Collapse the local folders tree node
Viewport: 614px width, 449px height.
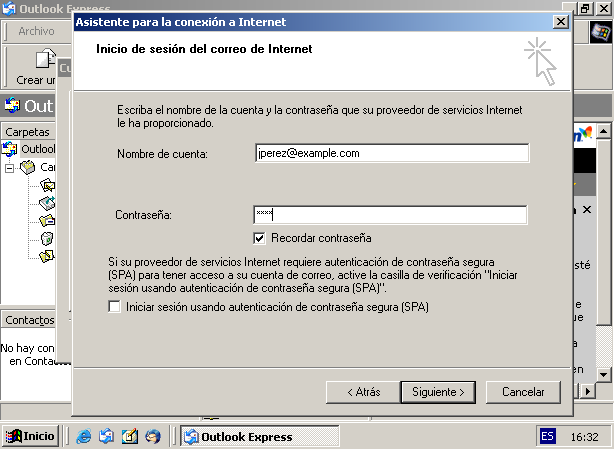click(10, 167)
